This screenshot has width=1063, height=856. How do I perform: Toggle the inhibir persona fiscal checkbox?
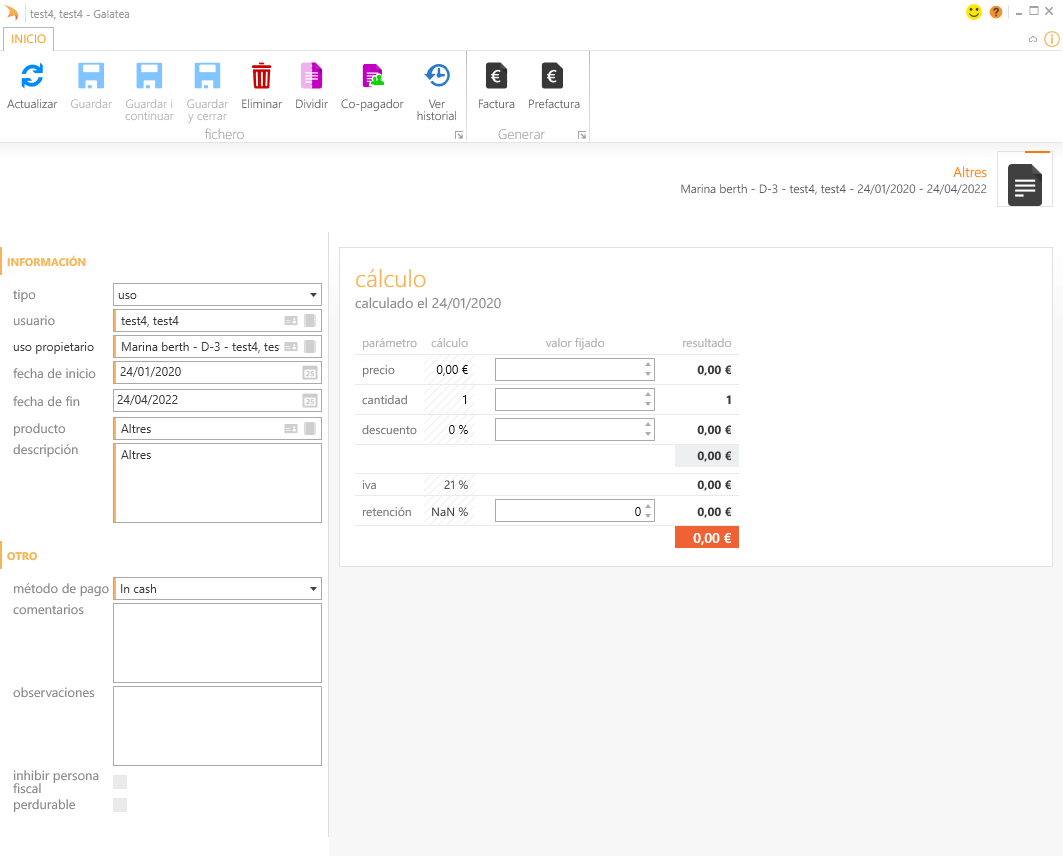120,782
